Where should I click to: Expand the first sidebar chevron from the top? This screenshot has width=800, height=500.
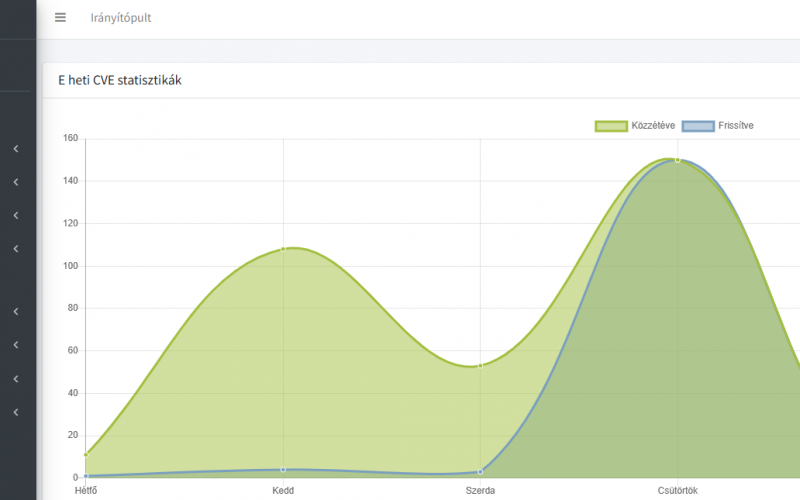pos(16,149)
